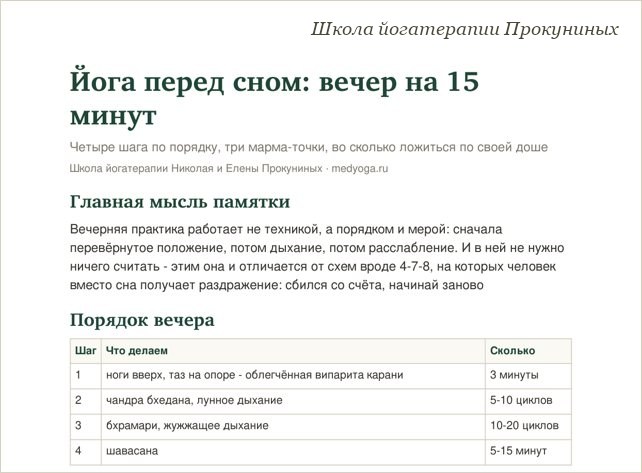Screen dimensions: 642x473
Task: Click the cell '3 минуты'
Action: click(528, 376)
